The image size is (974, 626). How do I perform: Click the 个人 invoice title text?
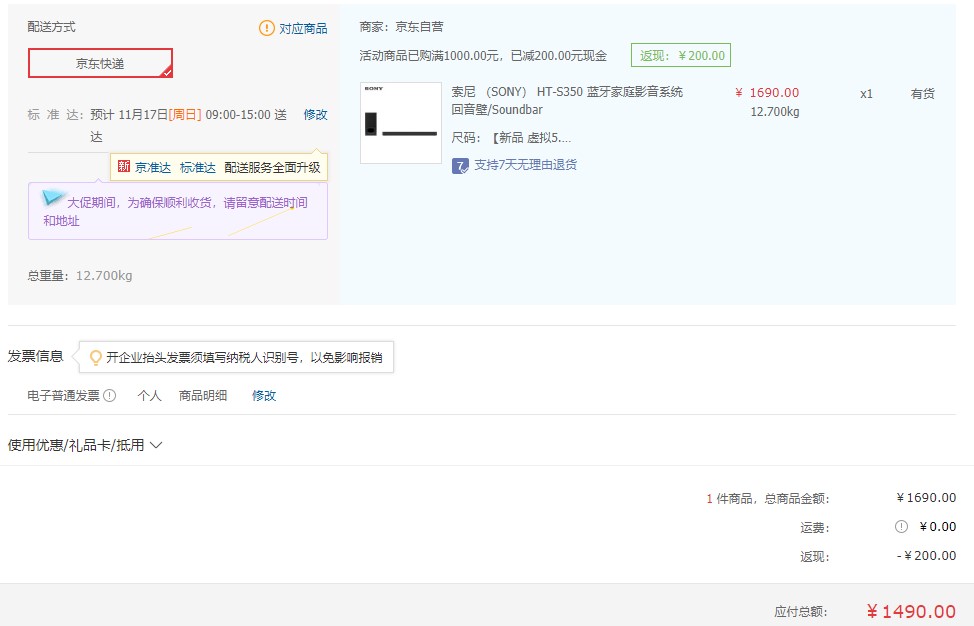pos(149,396)
